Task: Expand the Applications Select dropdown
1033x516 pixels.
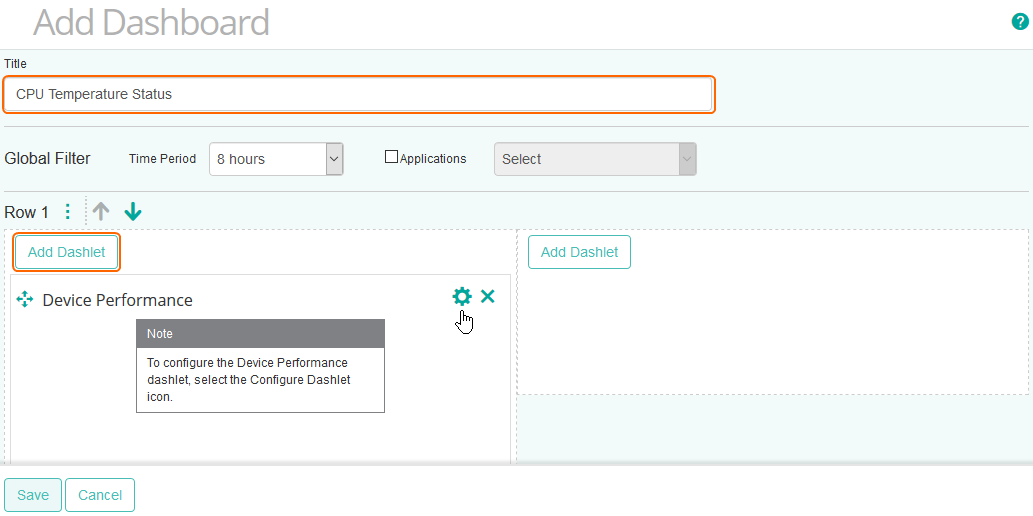Action: coord(595,159)
